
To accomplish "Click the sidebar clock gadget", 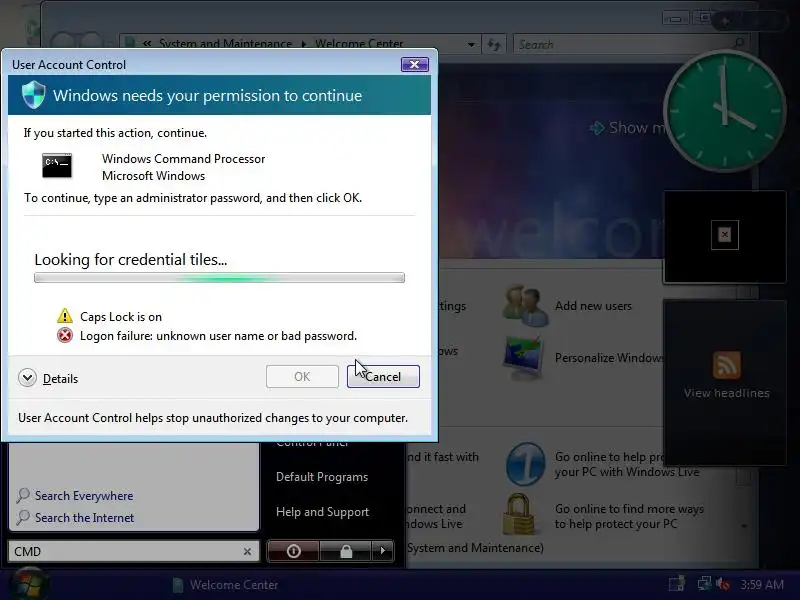I will (x=724, y=110).
